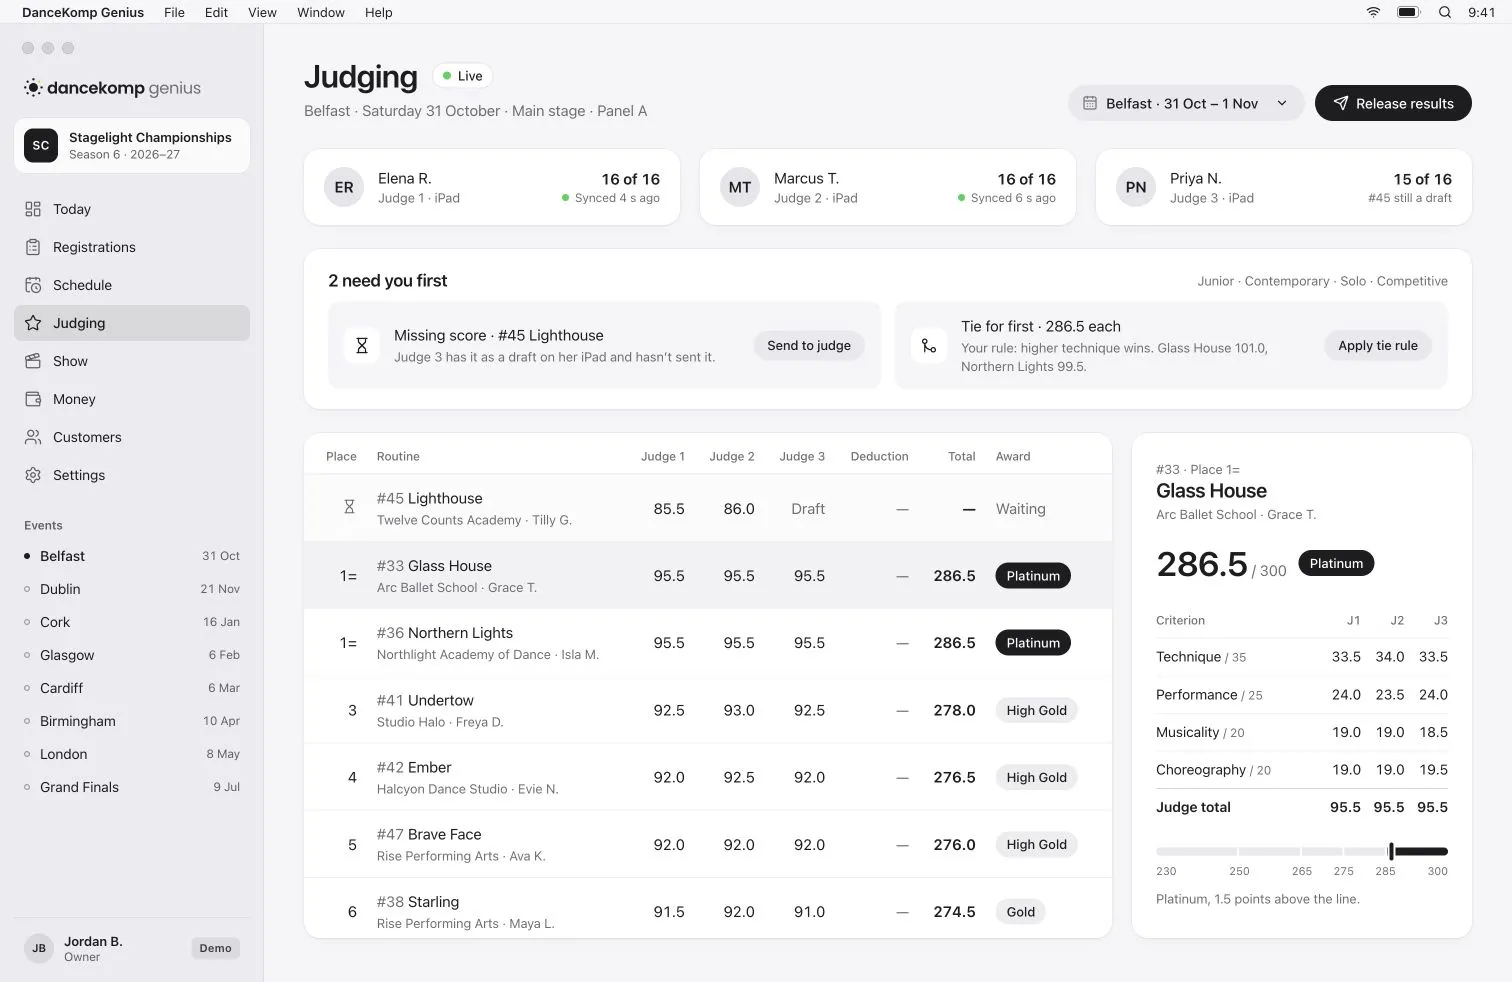Open the Priya N. Judge 3 card
The image size is (1512, 982).
1284,187
